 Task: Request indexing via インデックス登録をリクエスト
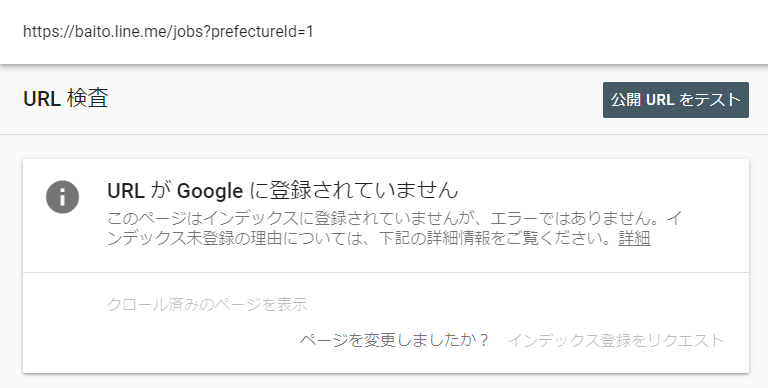click(x=616, y=340)
